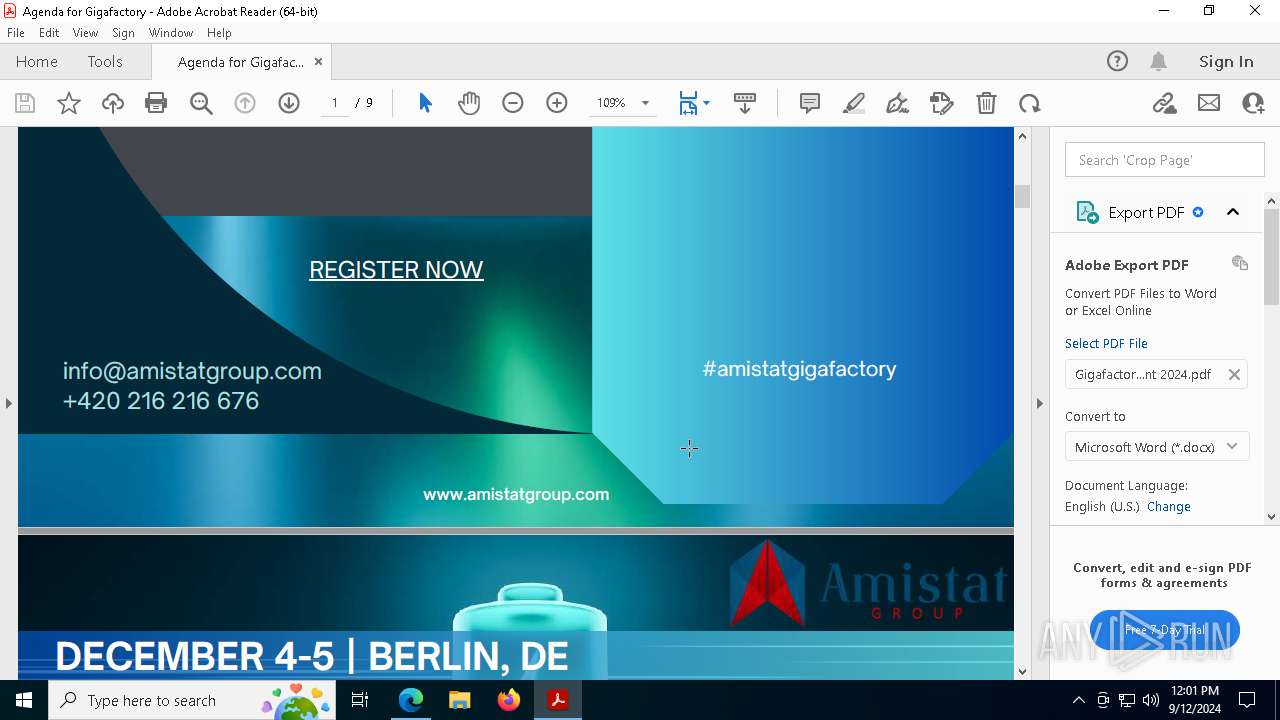Upload file to cloud icon
1280x720 pixels.
113,103
